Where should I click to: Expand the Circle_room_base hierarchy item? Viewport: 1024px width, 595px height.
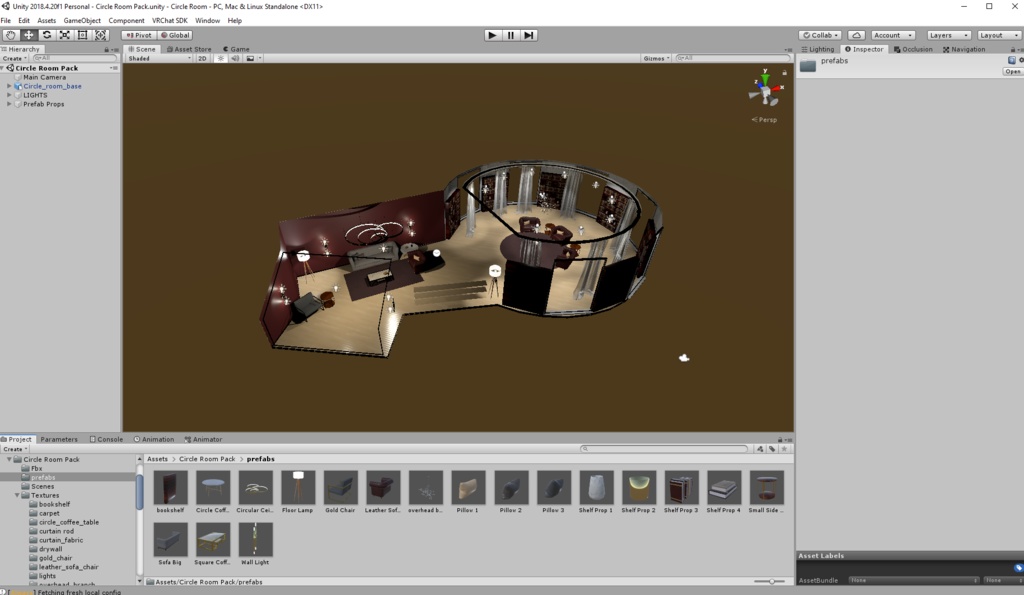pos(9,85)
